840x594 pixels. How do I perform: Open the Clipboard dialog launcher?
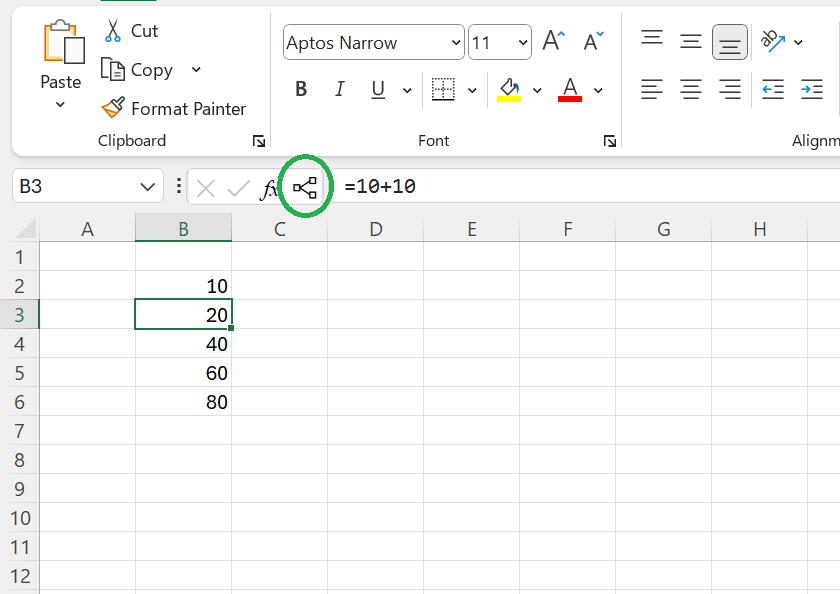click(259, 141)
